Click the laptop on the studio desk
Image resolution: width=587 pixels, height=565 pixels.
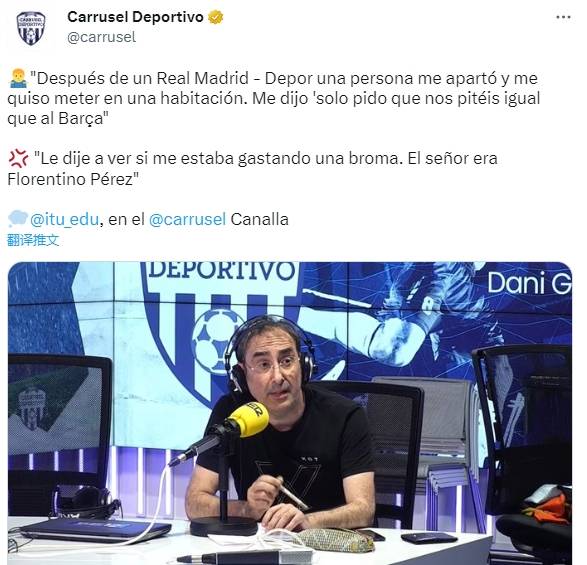(x=95, y=528)
